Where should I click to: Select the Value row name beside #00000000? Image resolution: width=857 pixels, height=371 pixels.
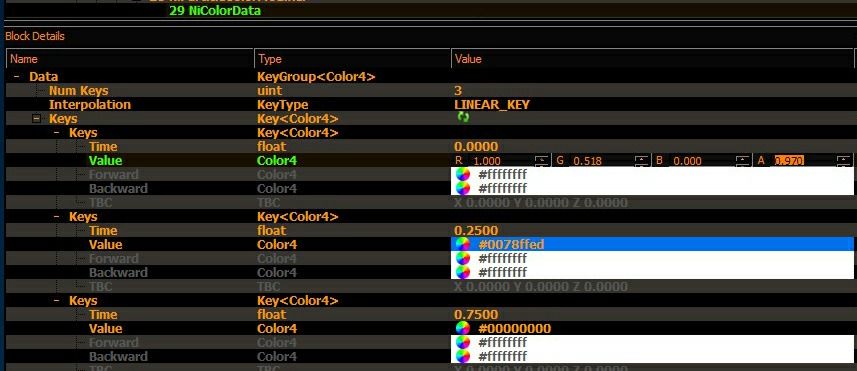tap(105, 328)
